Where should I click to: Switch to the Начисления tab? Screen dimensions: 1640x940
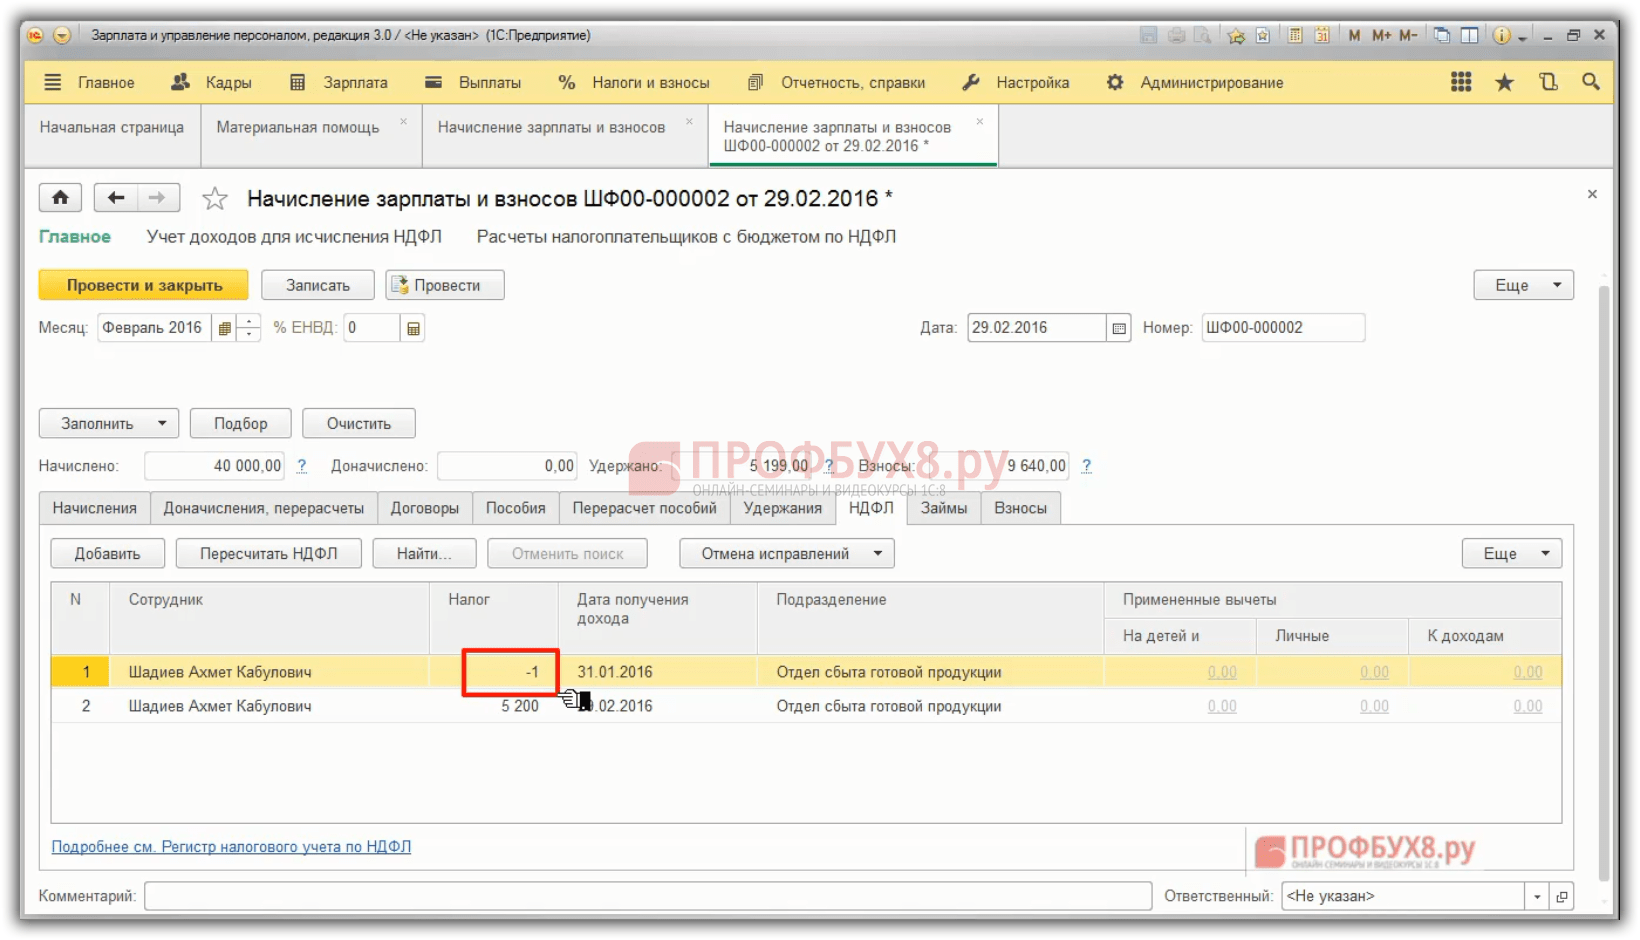click(95, 508)
